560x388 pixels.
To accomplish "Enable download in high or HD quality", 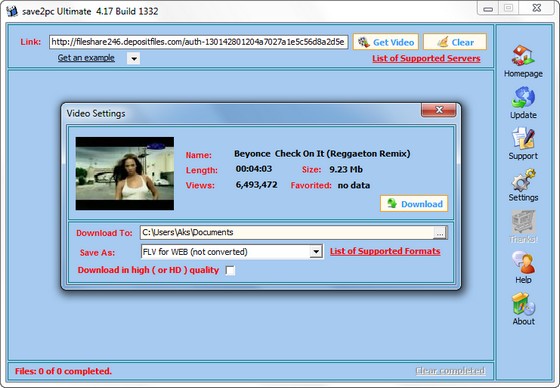I will coord(230,270).
